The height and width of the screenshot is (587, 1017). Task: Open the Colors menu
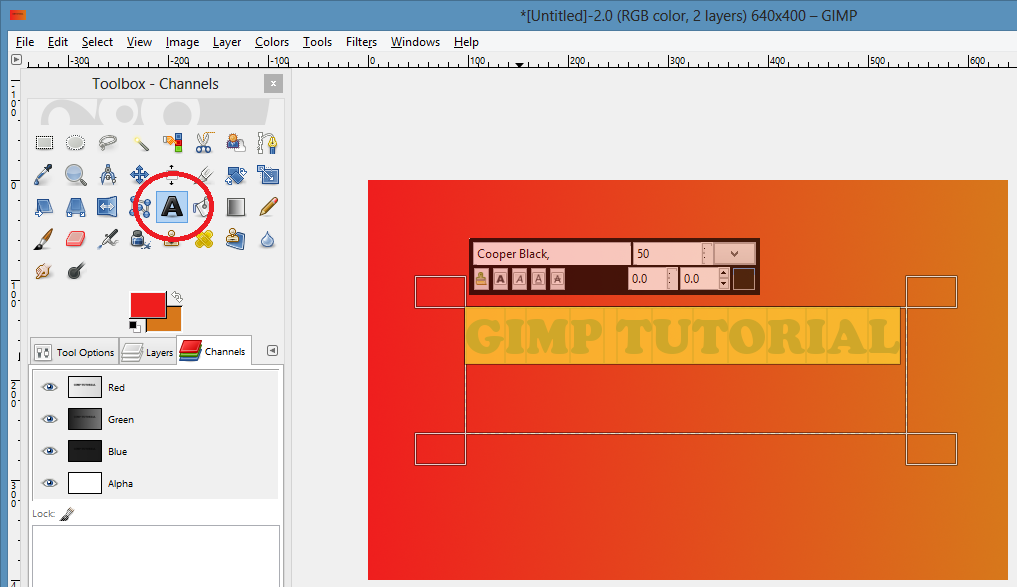[x=272, y=42]
